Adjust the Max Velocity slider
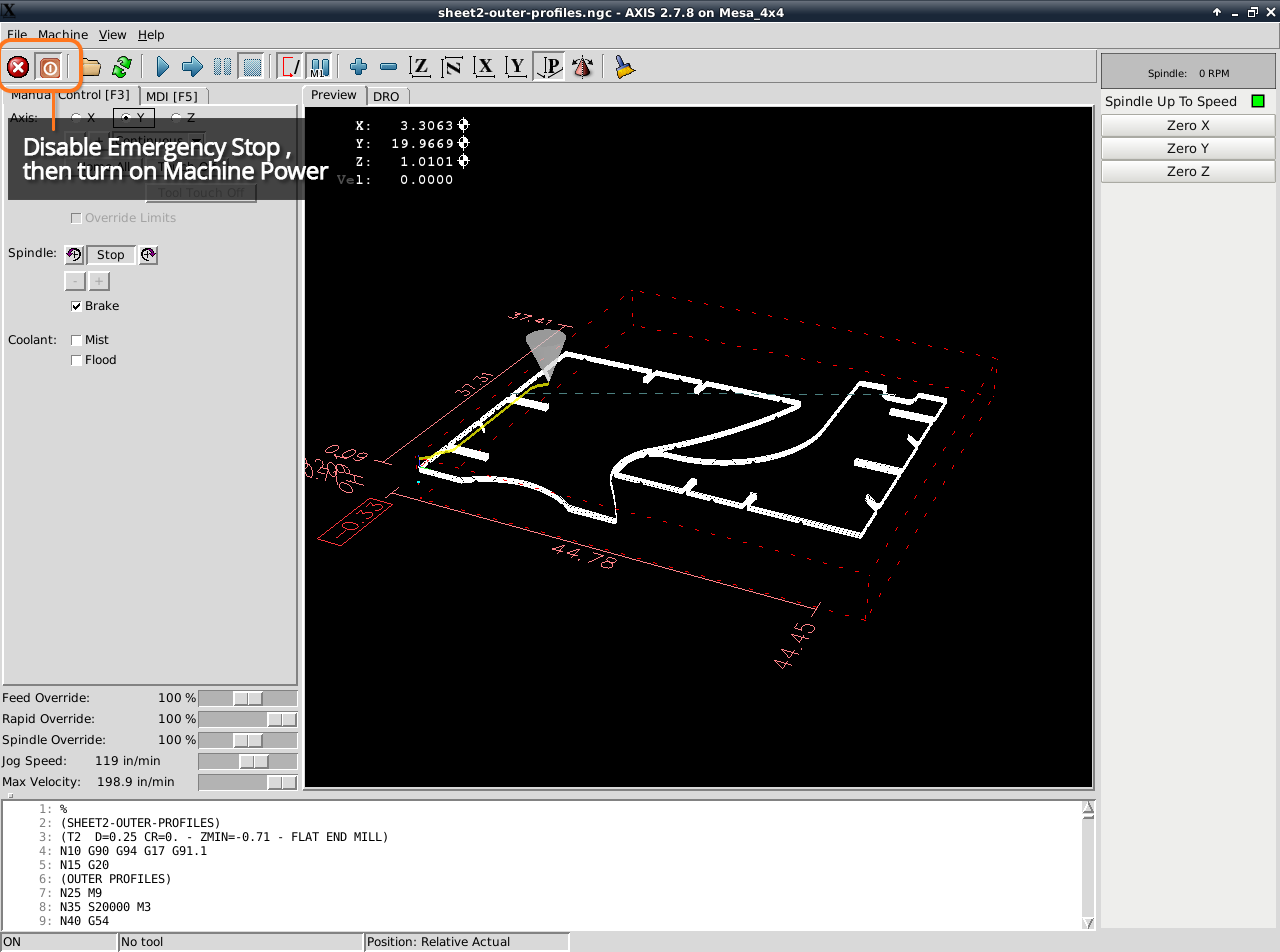The image size is (1280, 952). point(248,782)
